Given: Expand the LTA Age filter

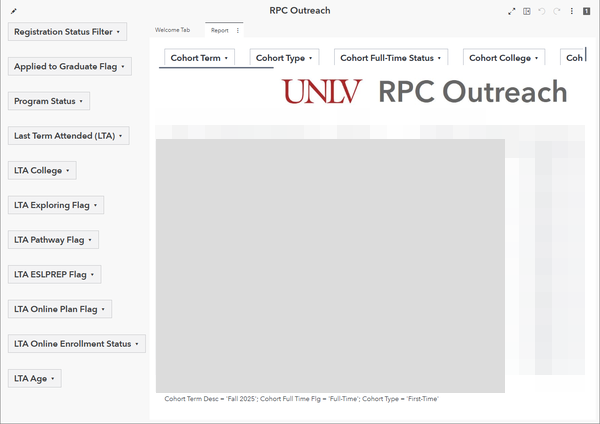Looking at the screenshot, I should (x=34, y=378).
